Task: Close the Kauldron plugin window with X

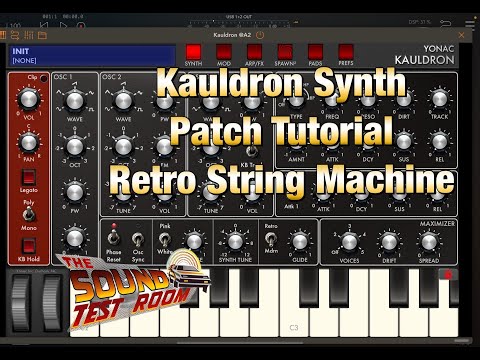Action: [461, 35]
